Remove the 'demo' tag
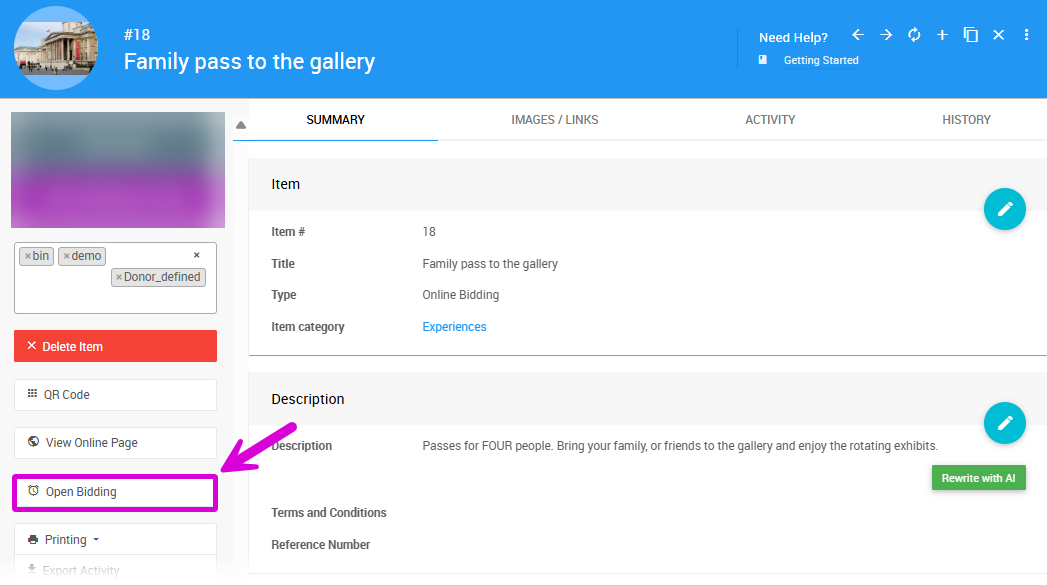 (x=66, y=256)
